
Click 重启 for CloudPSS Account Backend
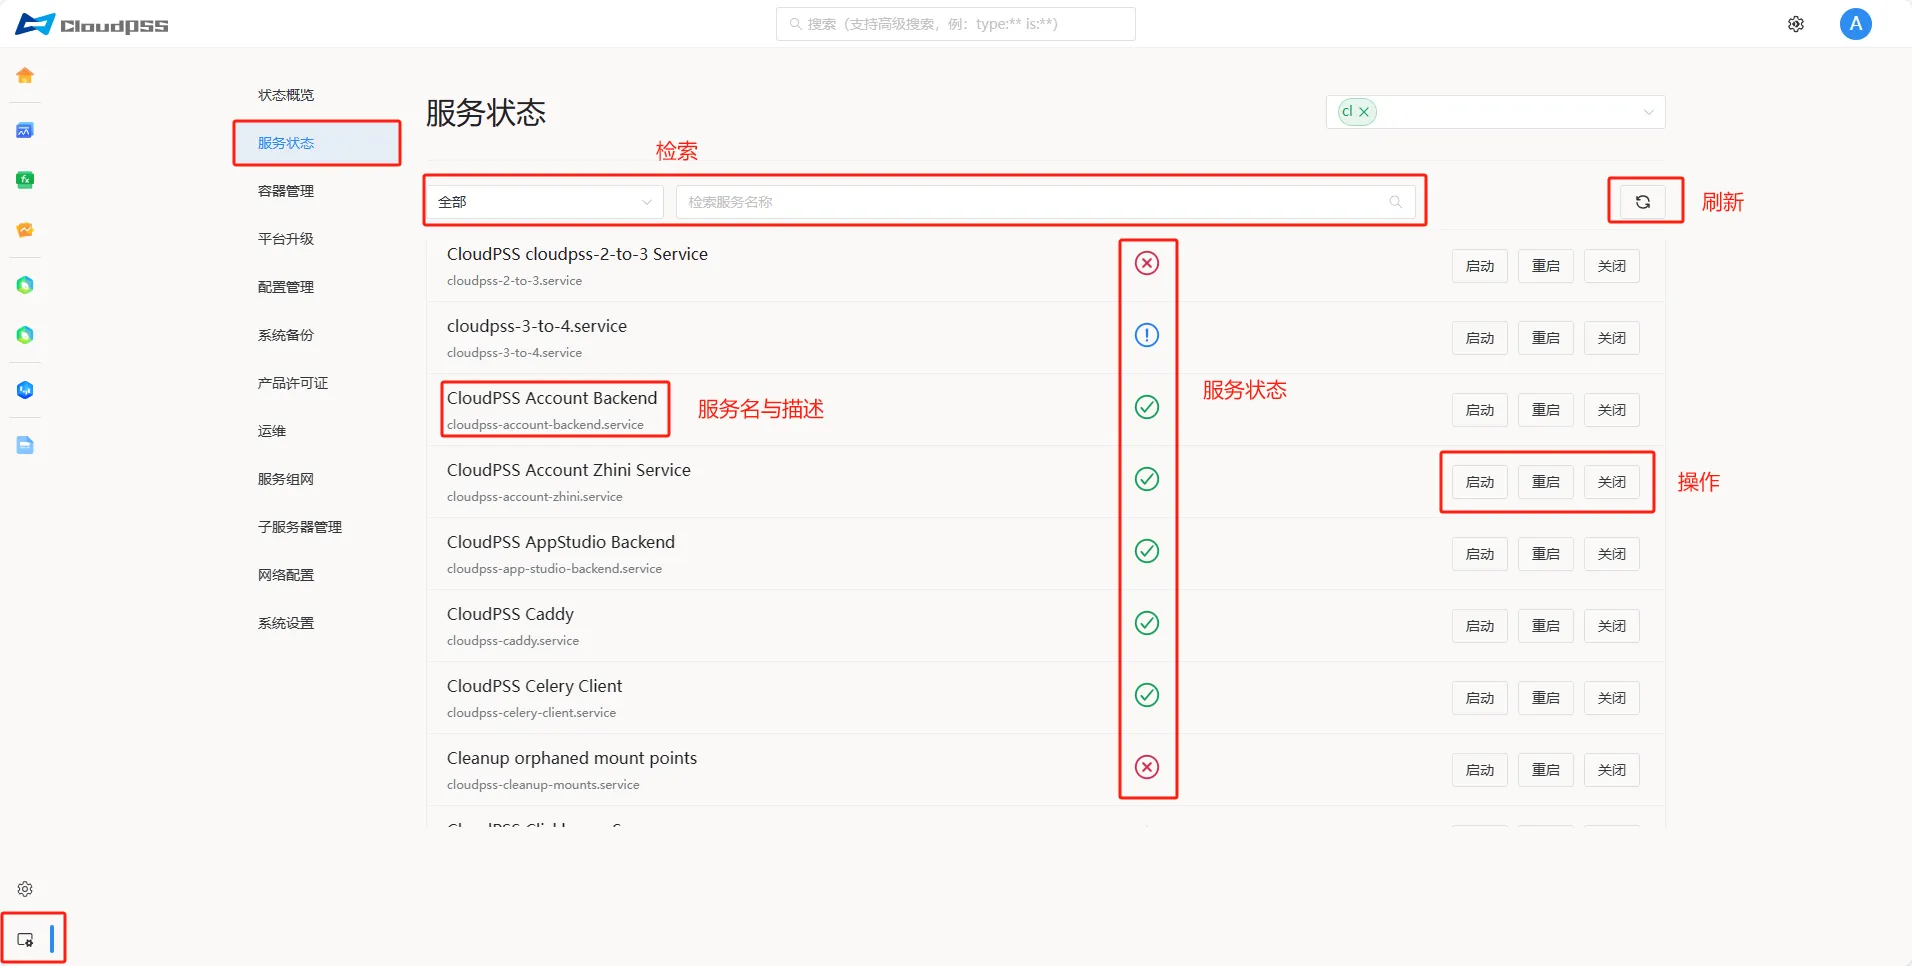click(1546, 410)
